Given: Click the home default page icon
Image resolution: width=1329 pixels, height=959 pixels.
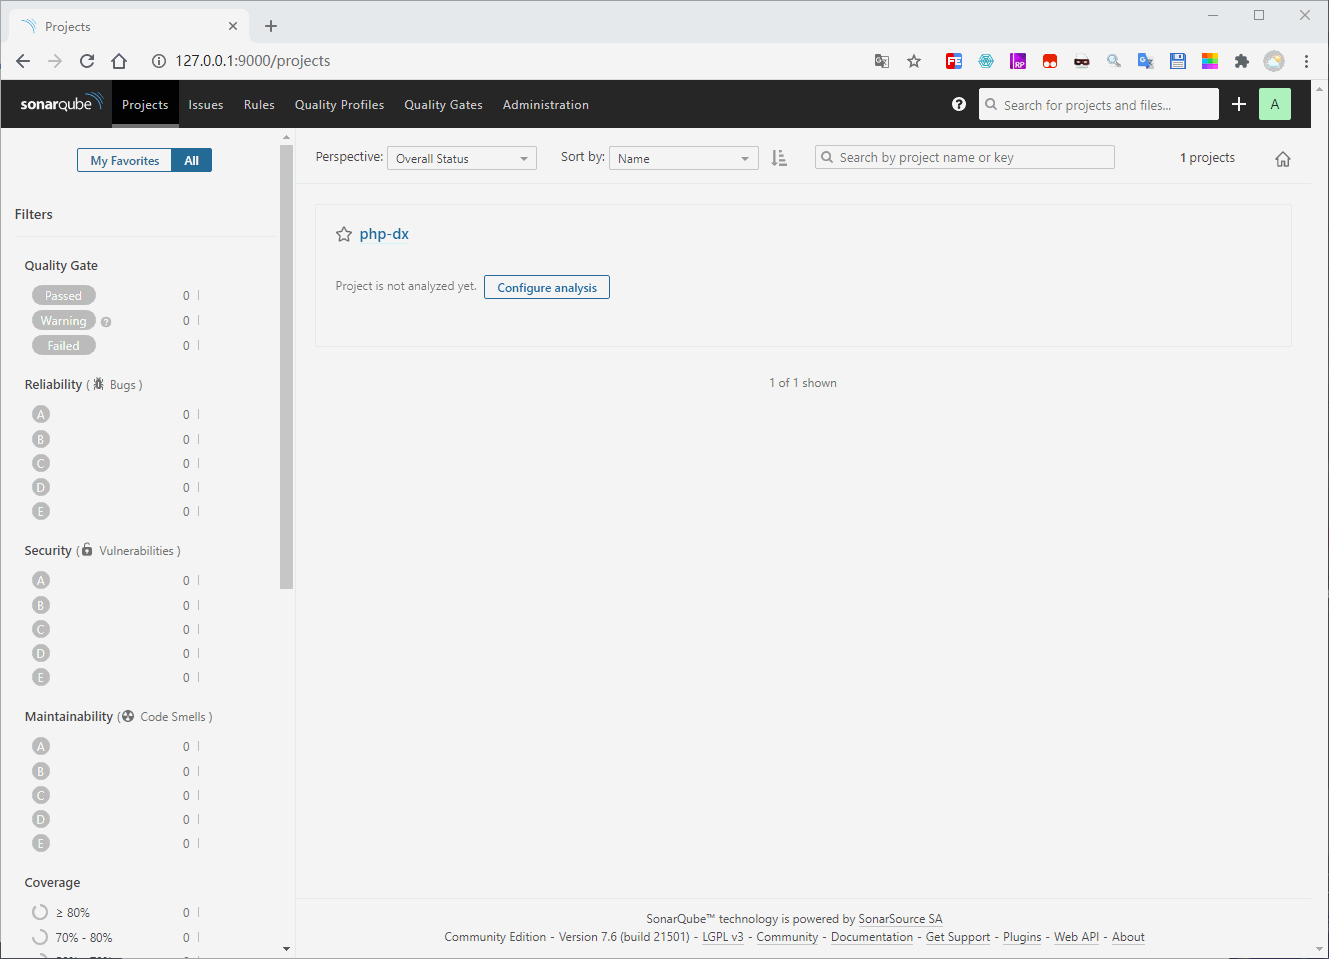Looking at the screenshot, I should point(1283,159).
